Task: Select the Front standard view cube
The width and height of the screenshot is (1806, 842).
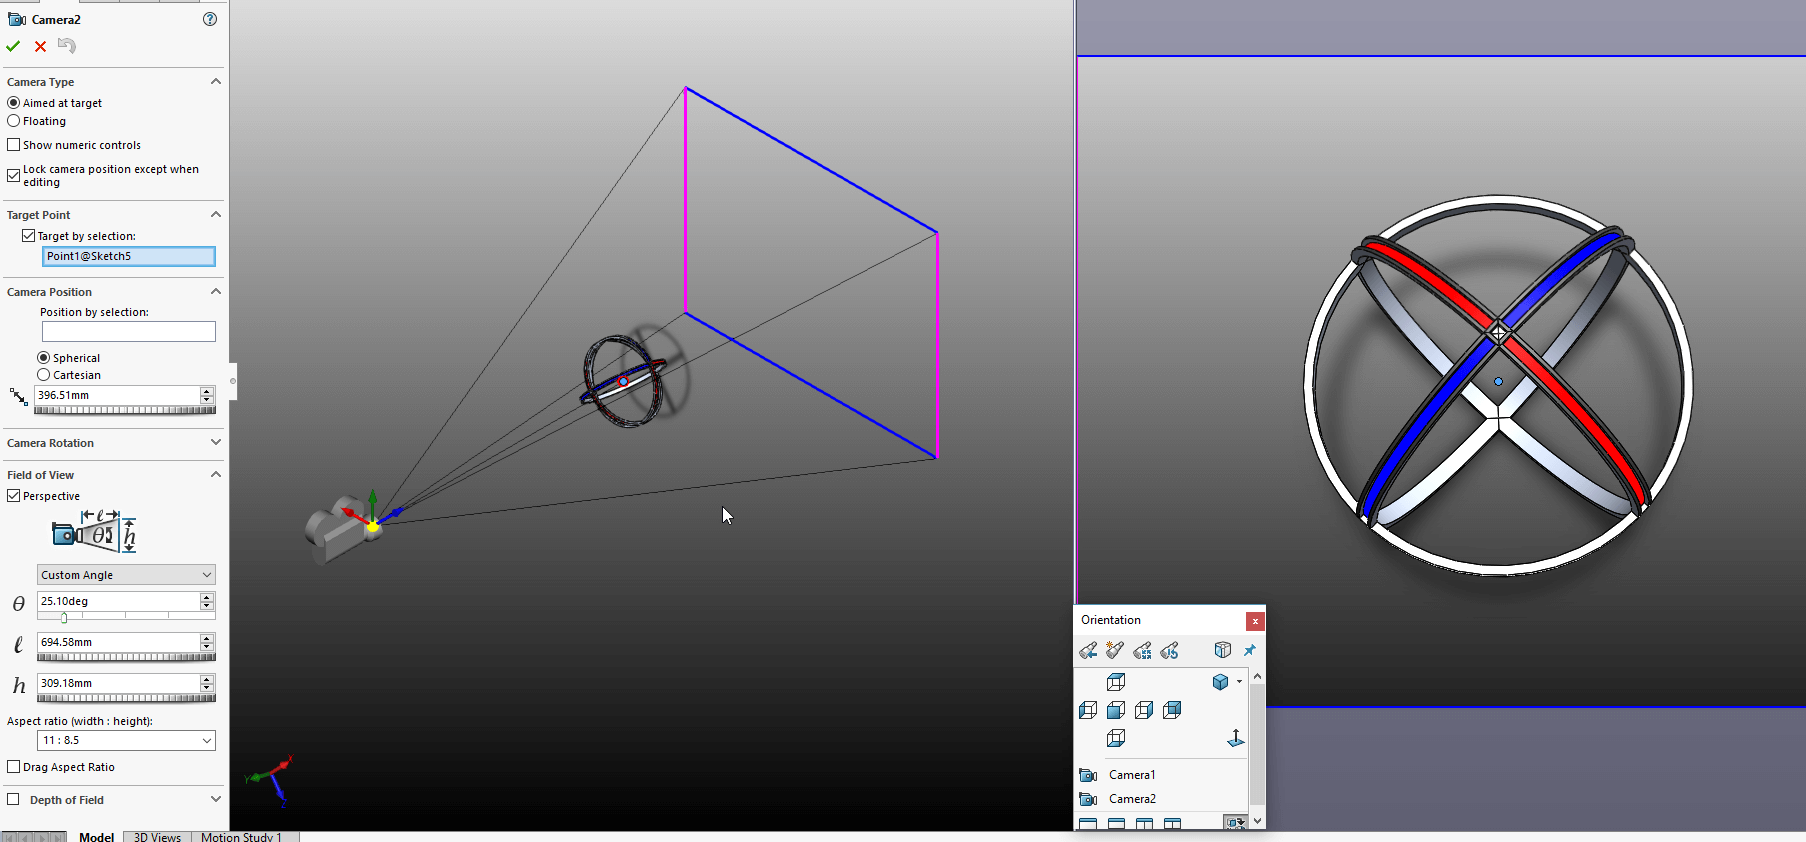Action: 1116,710
